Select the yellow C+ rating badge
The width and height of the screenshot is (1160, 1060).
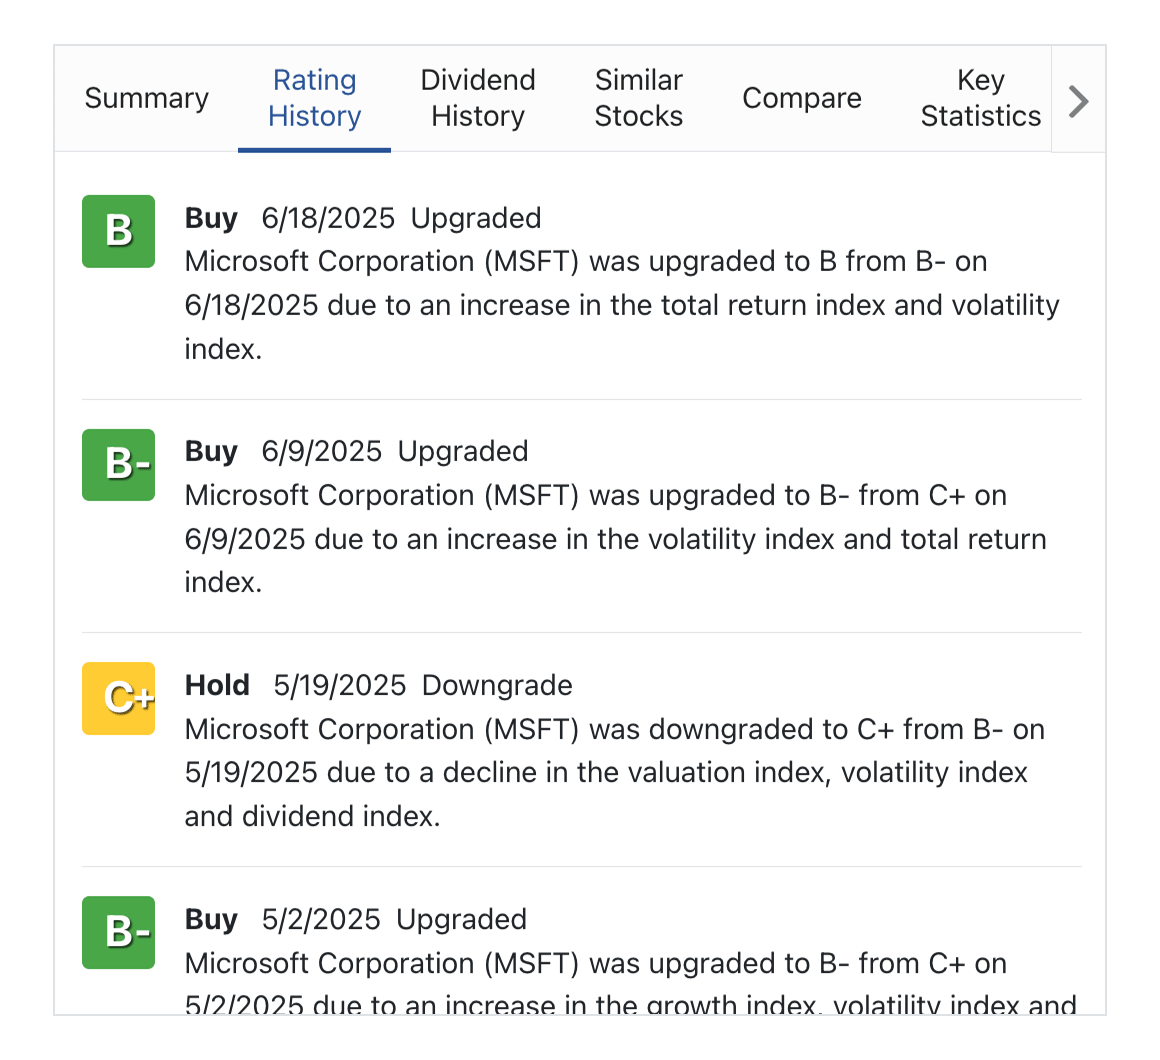click(118, 698)
